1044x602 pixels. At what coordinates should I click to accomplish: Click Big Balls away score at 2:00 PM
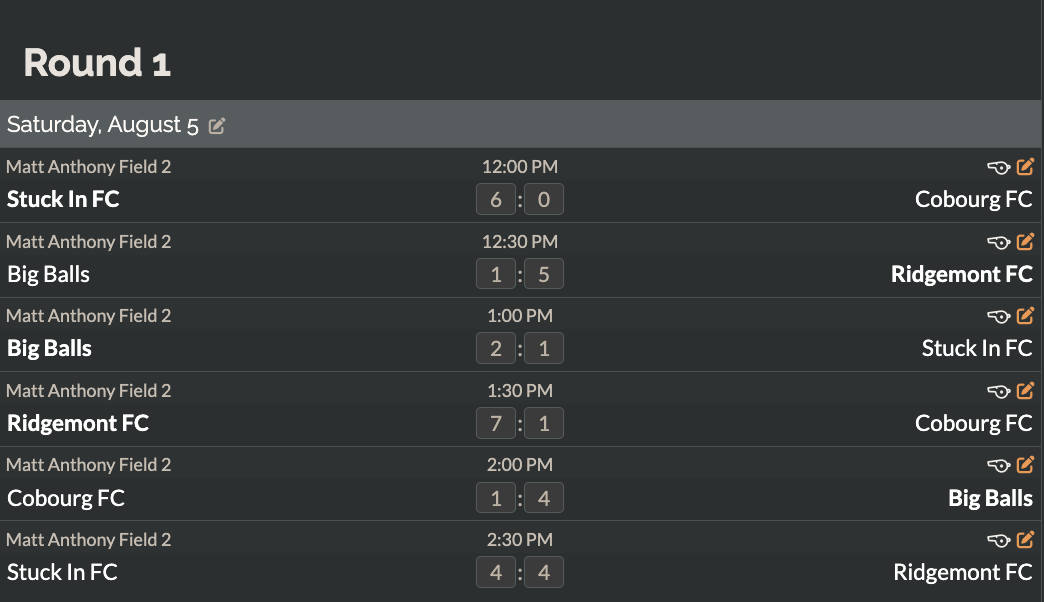pos(544,497)
